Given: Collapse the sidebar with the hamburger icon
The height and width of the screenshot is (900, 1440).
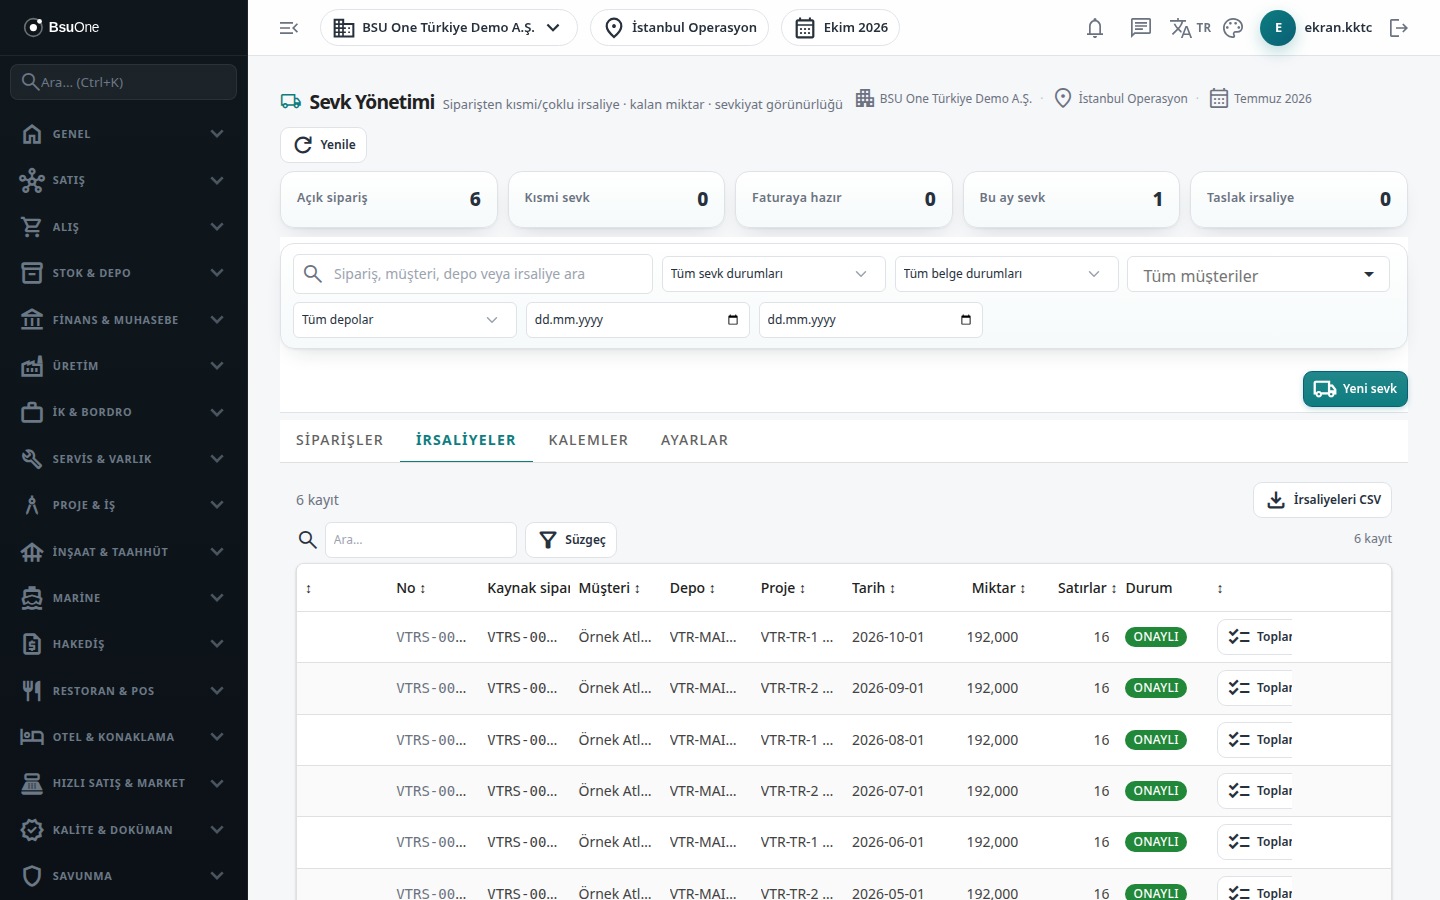Looking at the screenshot, I should [x=289, y=28].
